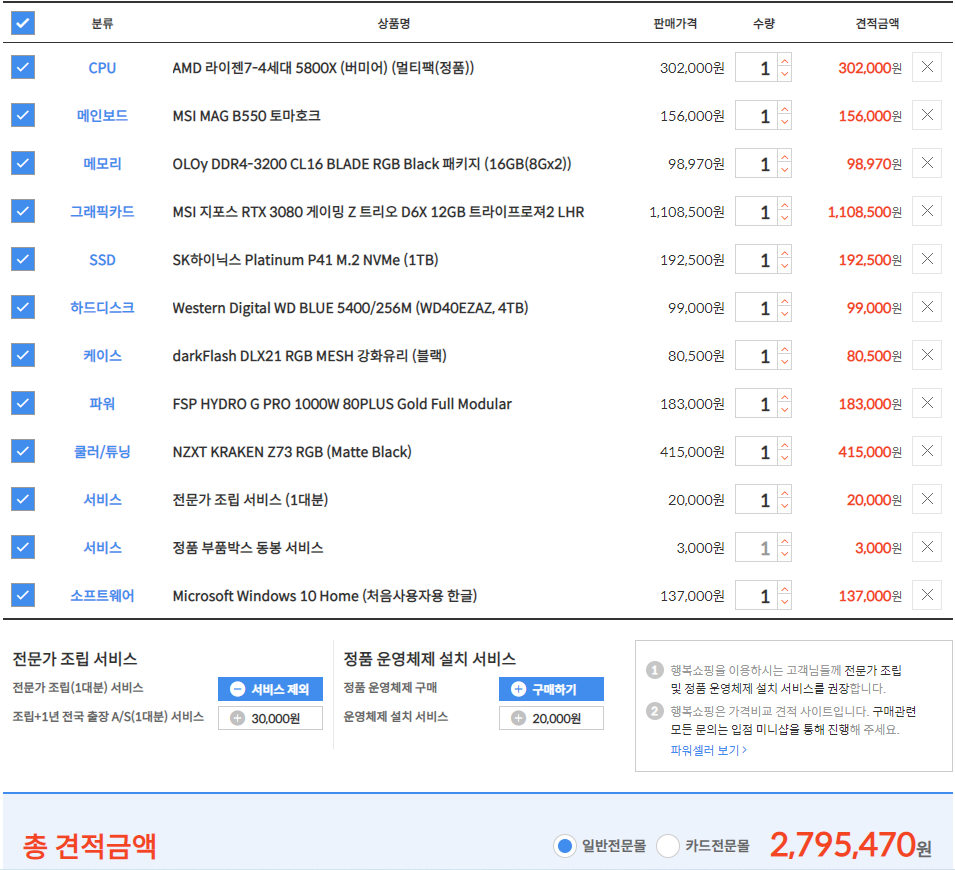This screenshot has width=955, height=870.
Task: Decrease quantity of the MSI MAG B550 메인보드
Action: pos(784,122)
